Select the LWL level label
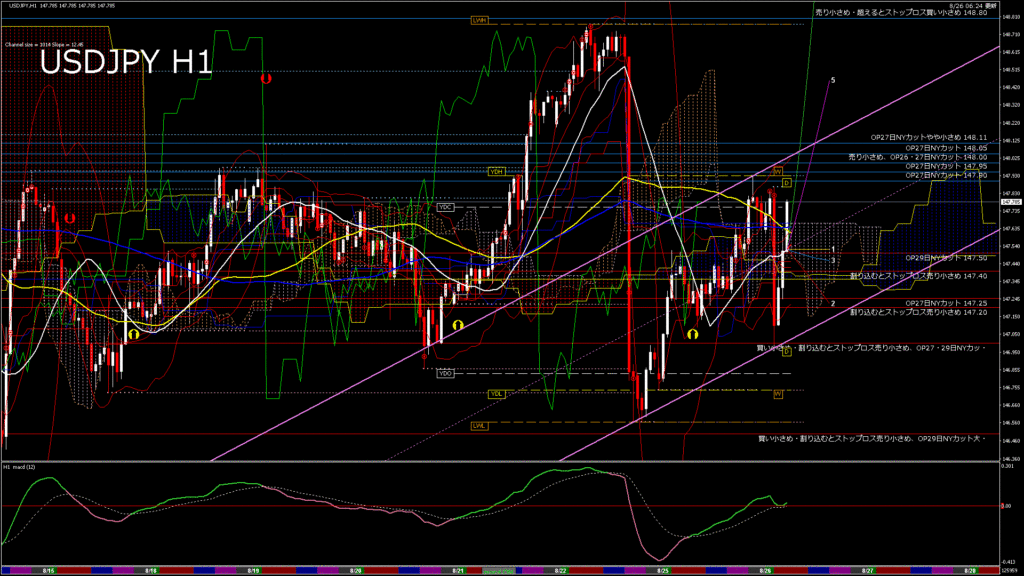 479,426
